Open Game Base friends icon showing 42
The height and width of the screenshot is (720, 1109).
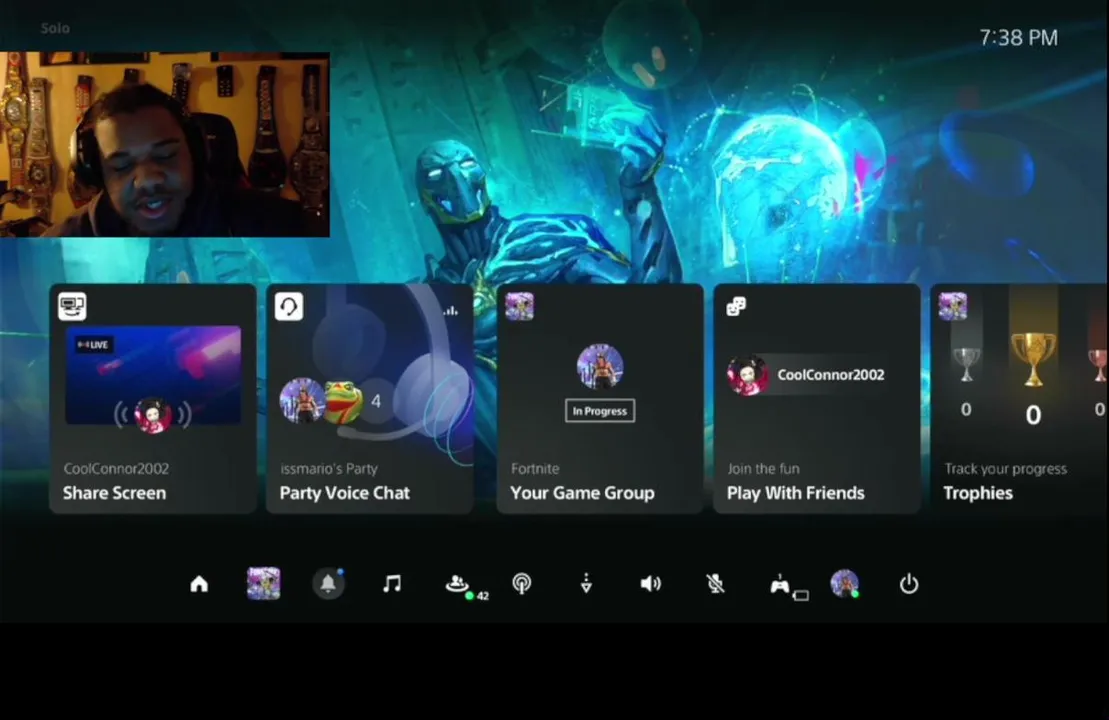tap(467, 586)
